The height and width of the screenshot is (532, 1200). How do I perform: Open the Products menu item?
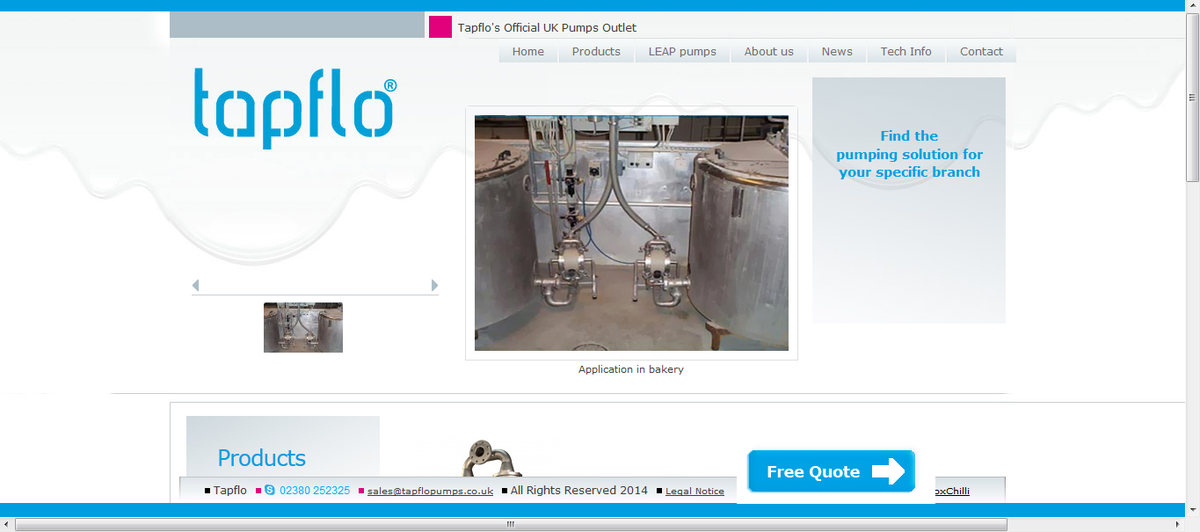click(x=596, y=52)
